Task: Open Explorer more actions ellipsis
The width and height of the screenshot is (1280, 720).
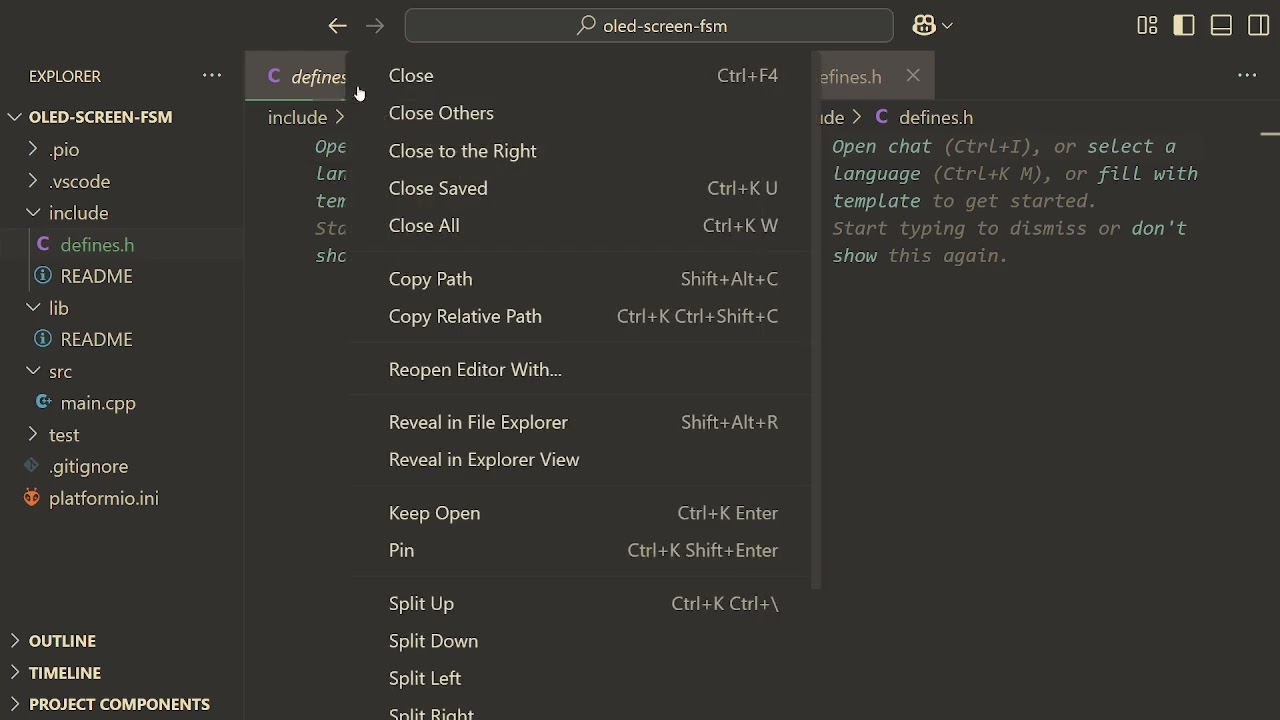Action: 212,76
